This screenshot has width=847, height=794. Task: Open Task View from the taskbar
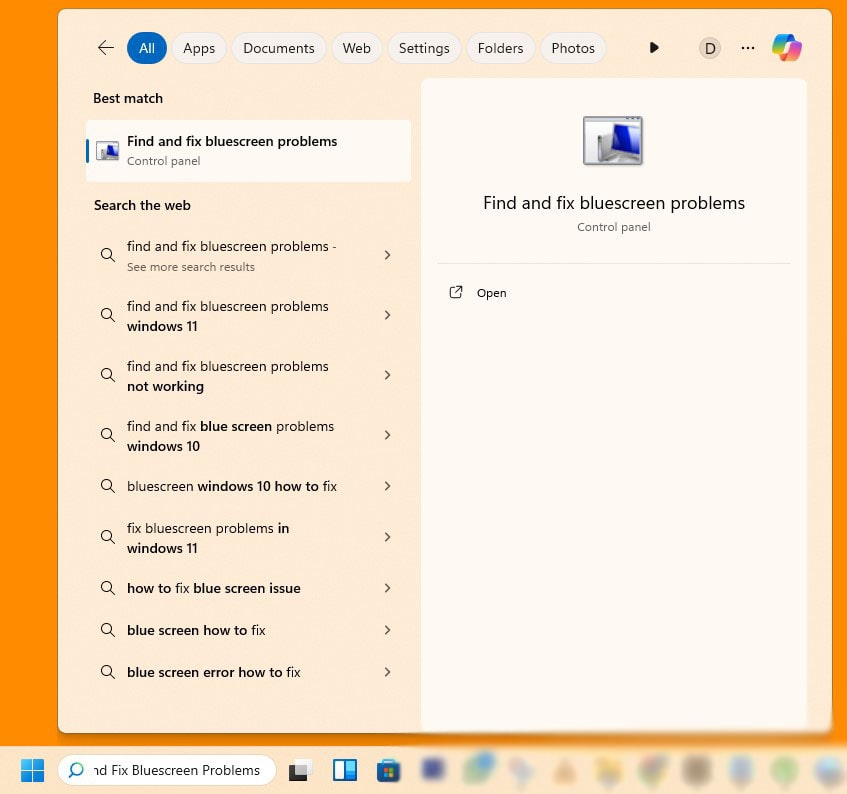point(300,770)
